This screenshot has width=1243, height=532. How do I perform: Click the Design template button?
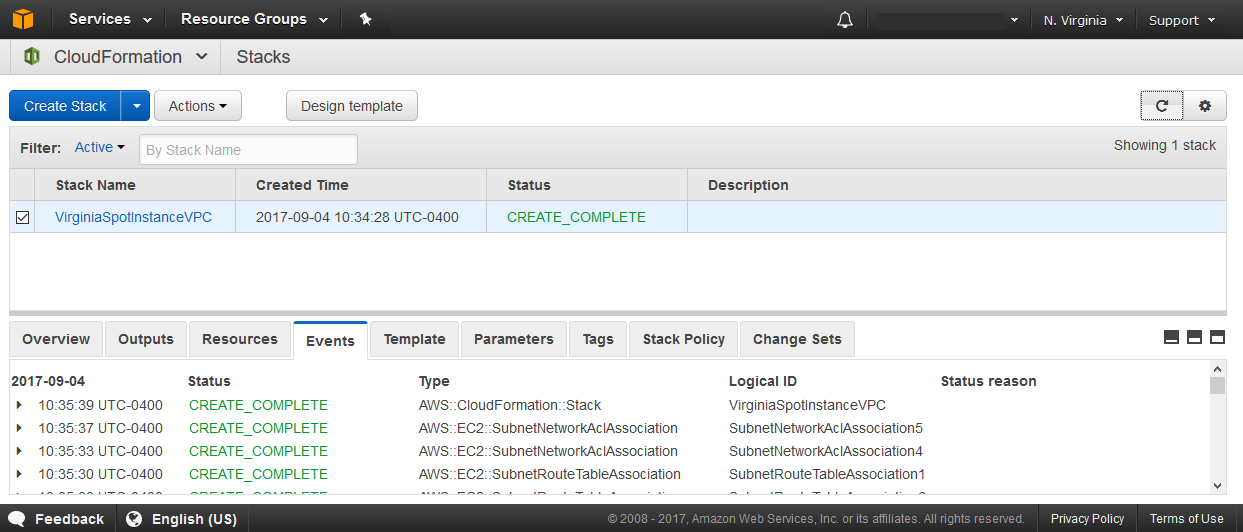click(x=352, y=106)
